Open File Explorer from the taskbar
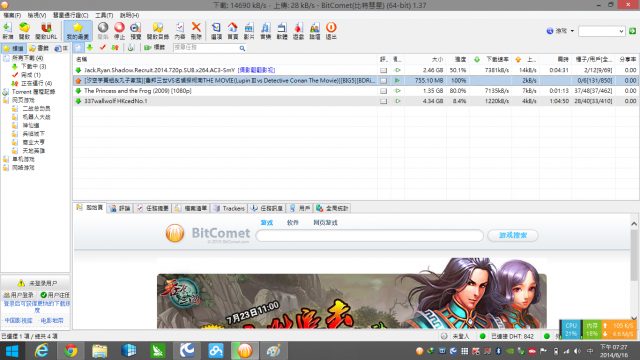This screenshot has width=640, height=360. click(99, 351)
